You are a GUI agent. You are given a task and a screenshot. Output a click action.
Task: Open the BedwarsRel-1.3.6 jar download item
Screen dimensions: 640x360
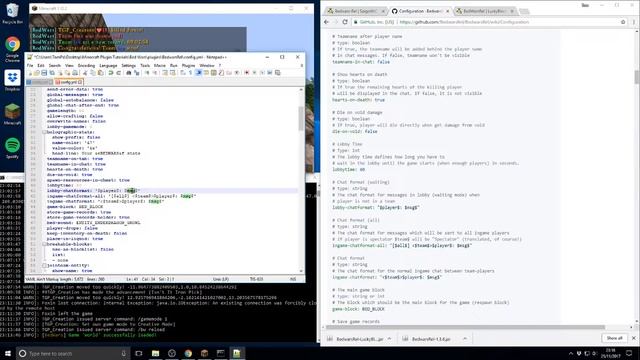[431, 339]
